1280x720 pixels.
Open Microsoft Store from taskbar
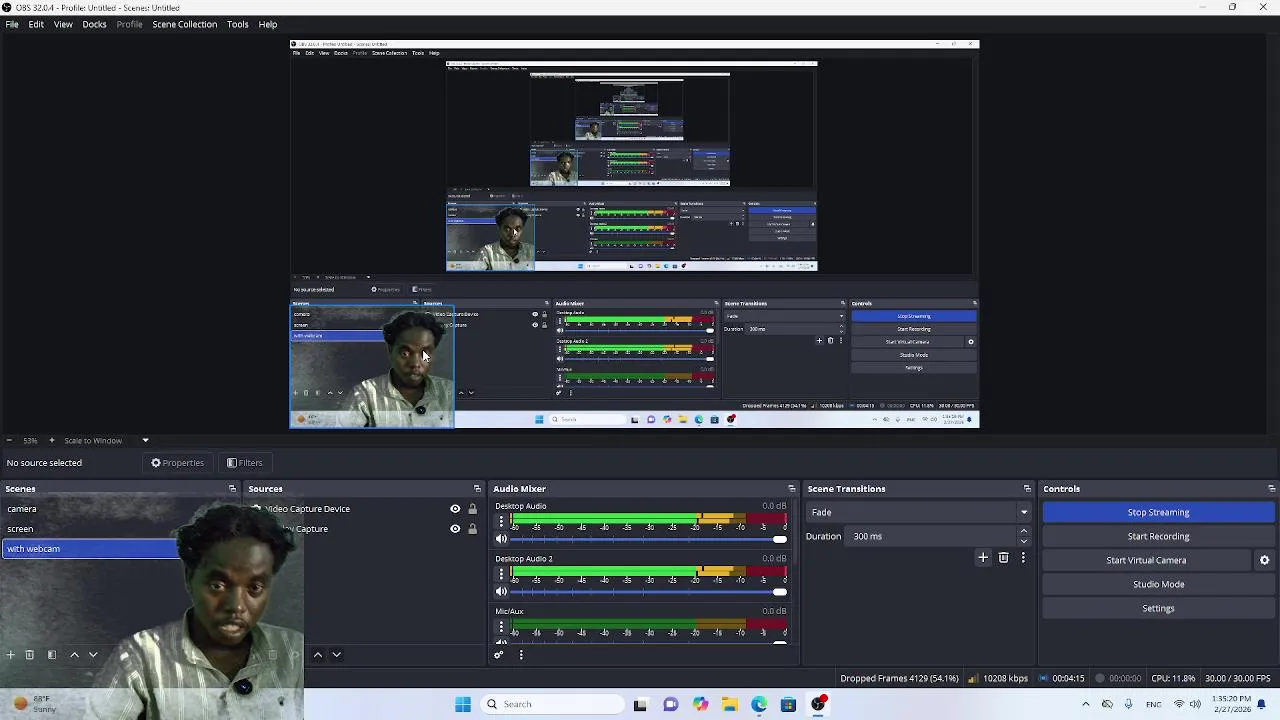(789, 704)
